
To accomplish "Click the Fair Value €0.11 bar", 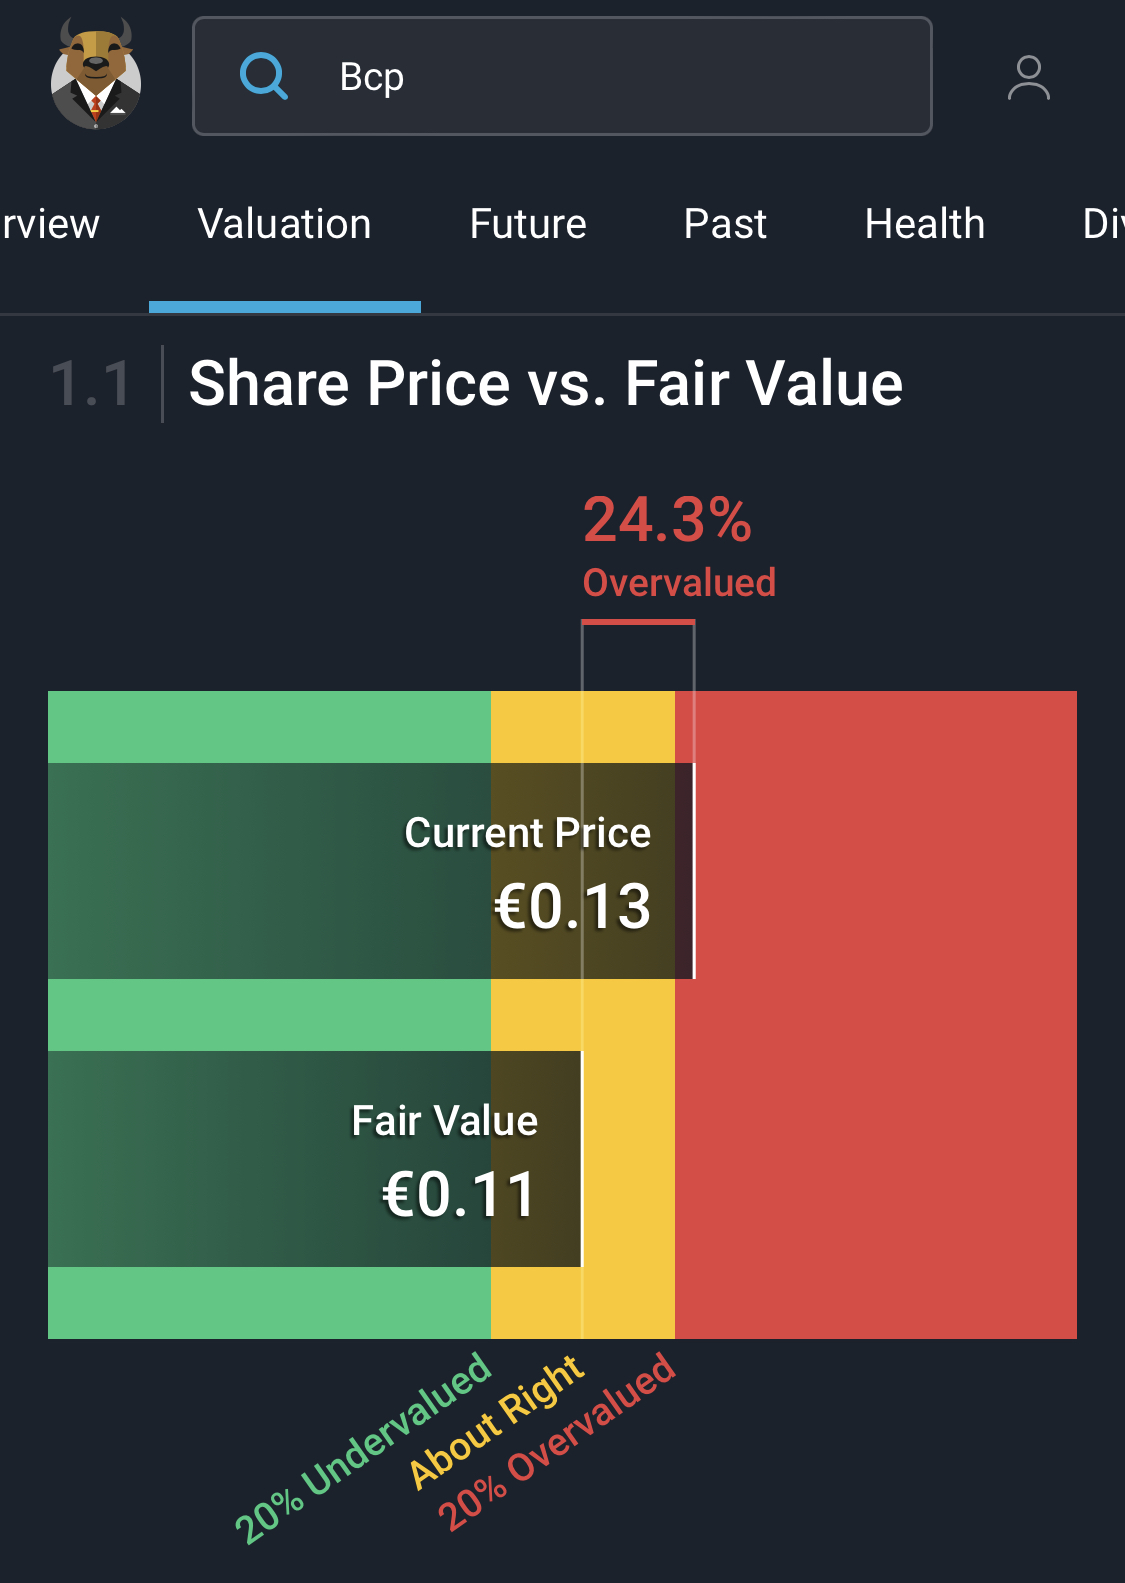I will 314,1158.
